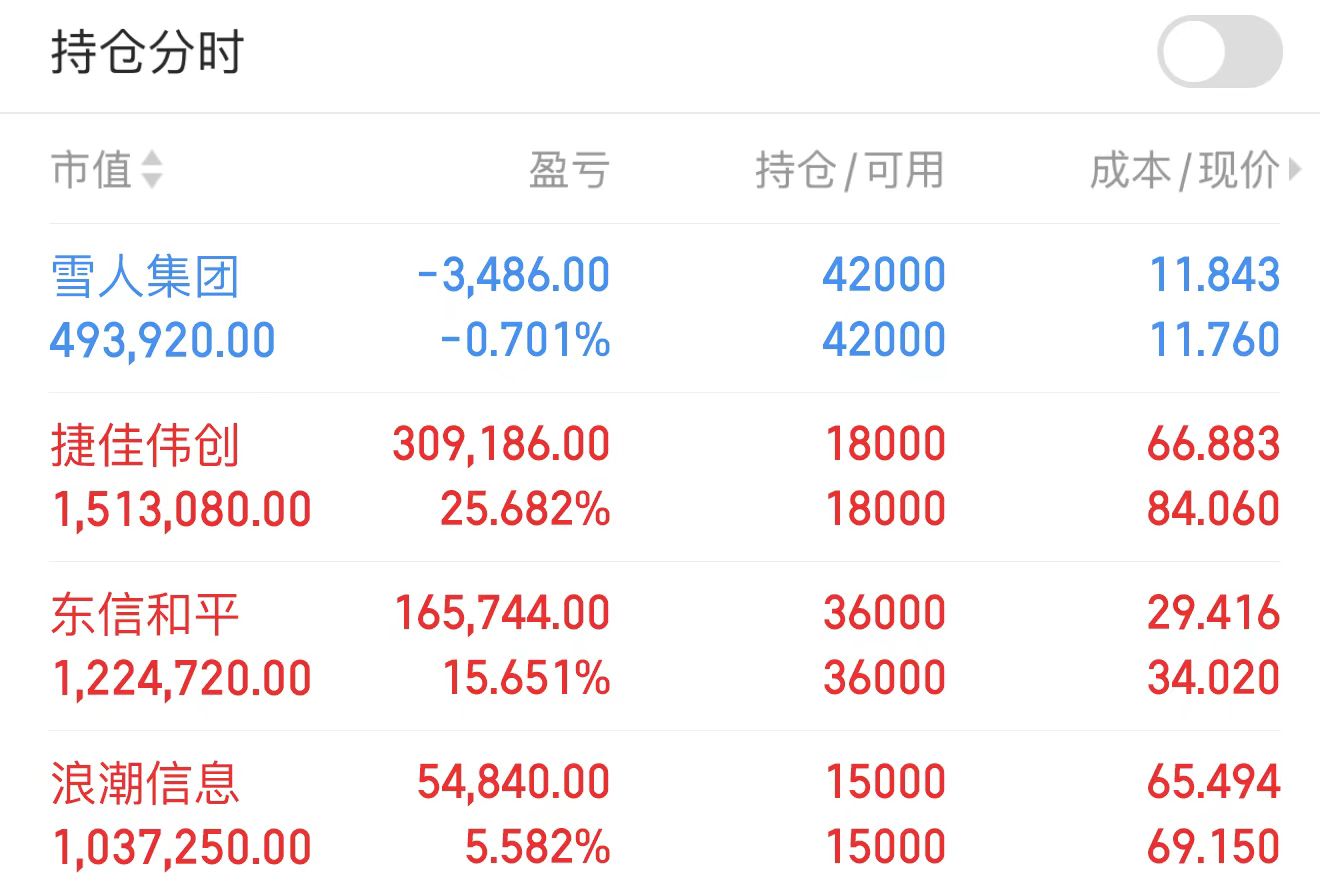This screenshot has height=888, width=1320.
Task: Sort holdings by 市值 arrows icon
Action: (151, 169)
